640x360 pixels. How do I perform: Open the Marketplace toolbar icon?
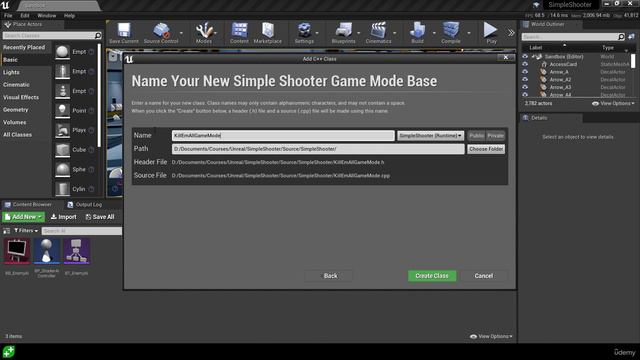click(x=268, y=33)
